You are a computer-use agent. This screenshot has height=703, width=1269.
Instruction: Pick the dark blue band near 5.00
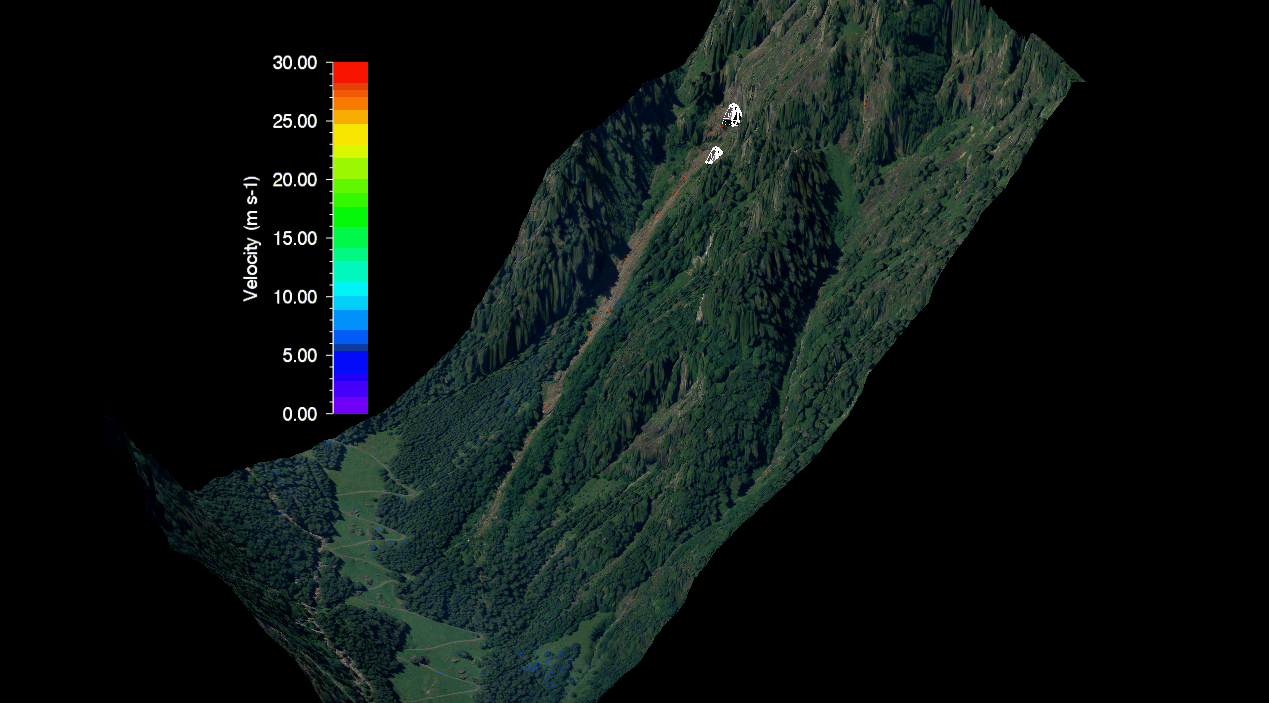(350, 360)
